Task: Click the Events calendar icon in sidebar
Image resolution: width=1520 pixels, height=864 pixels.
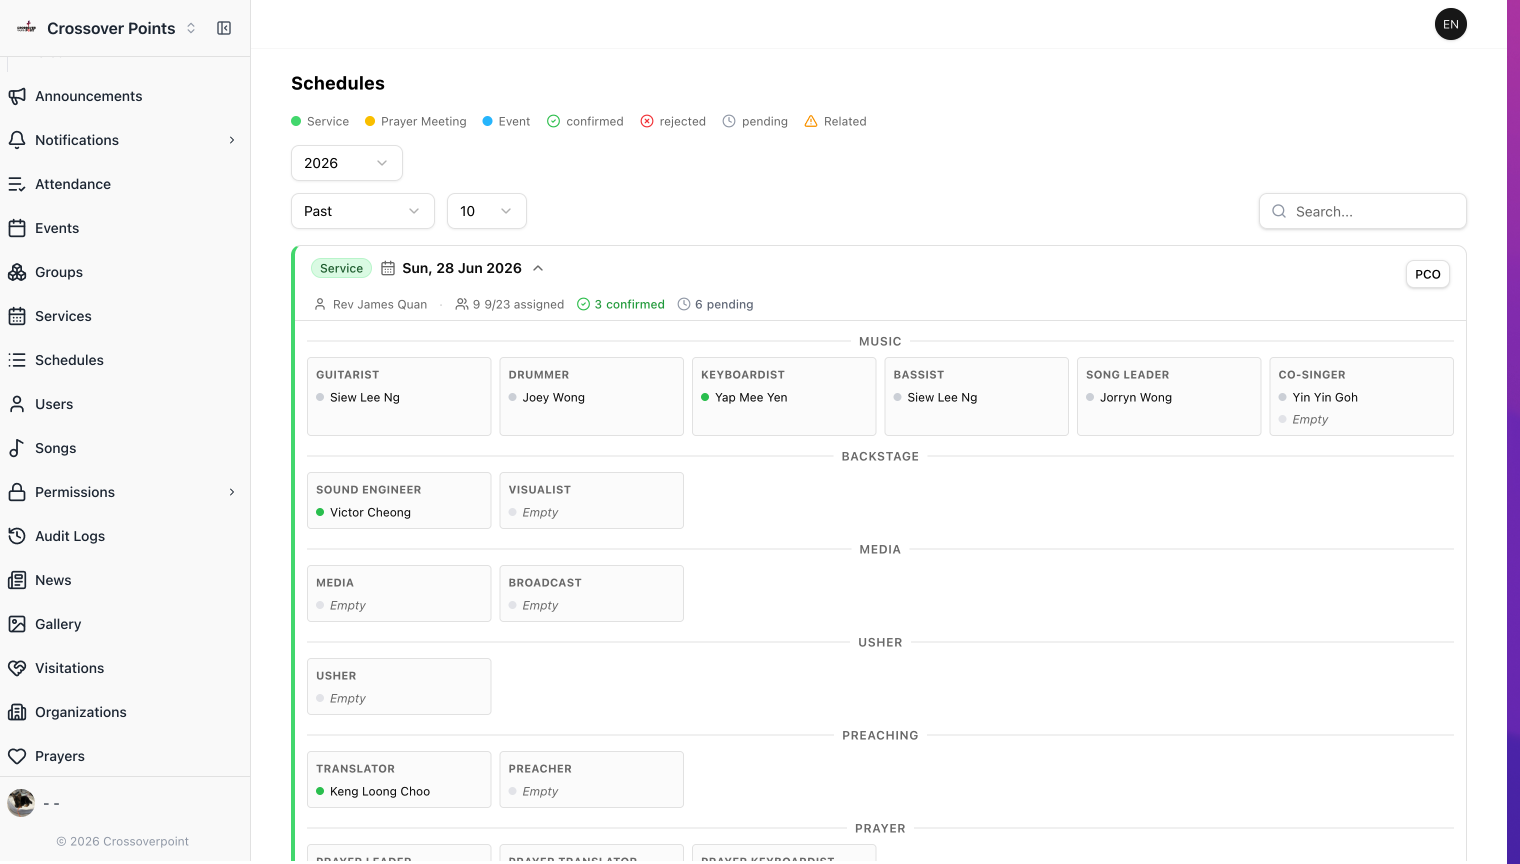Action: click(17, 228)
